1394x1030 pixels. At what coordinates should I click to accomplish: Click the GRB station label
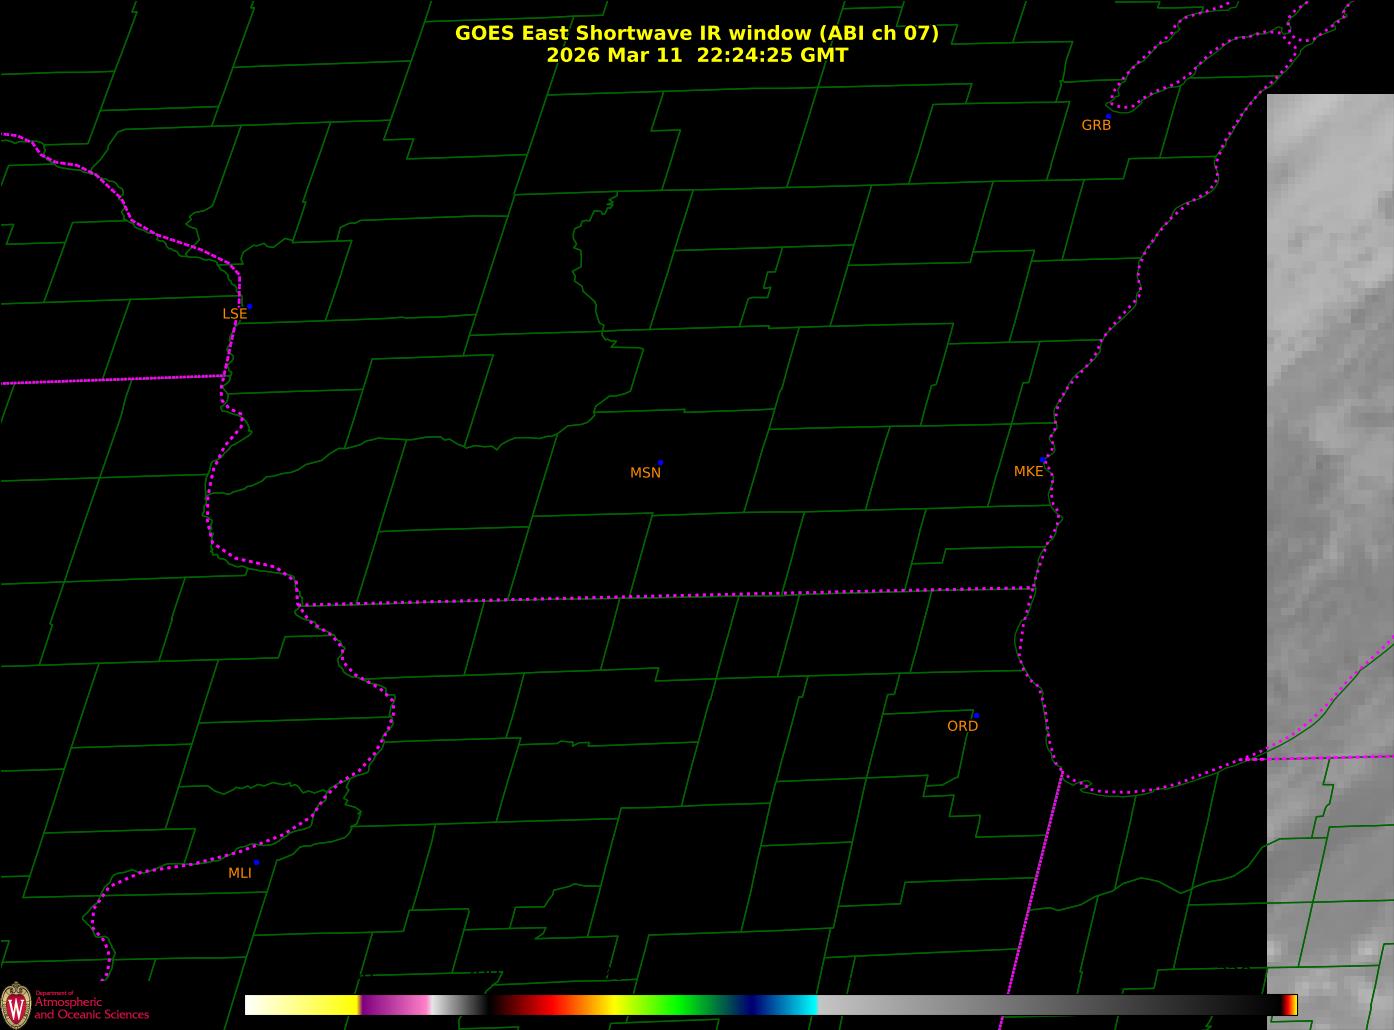pyautogui.click(x=1096, y=125)
